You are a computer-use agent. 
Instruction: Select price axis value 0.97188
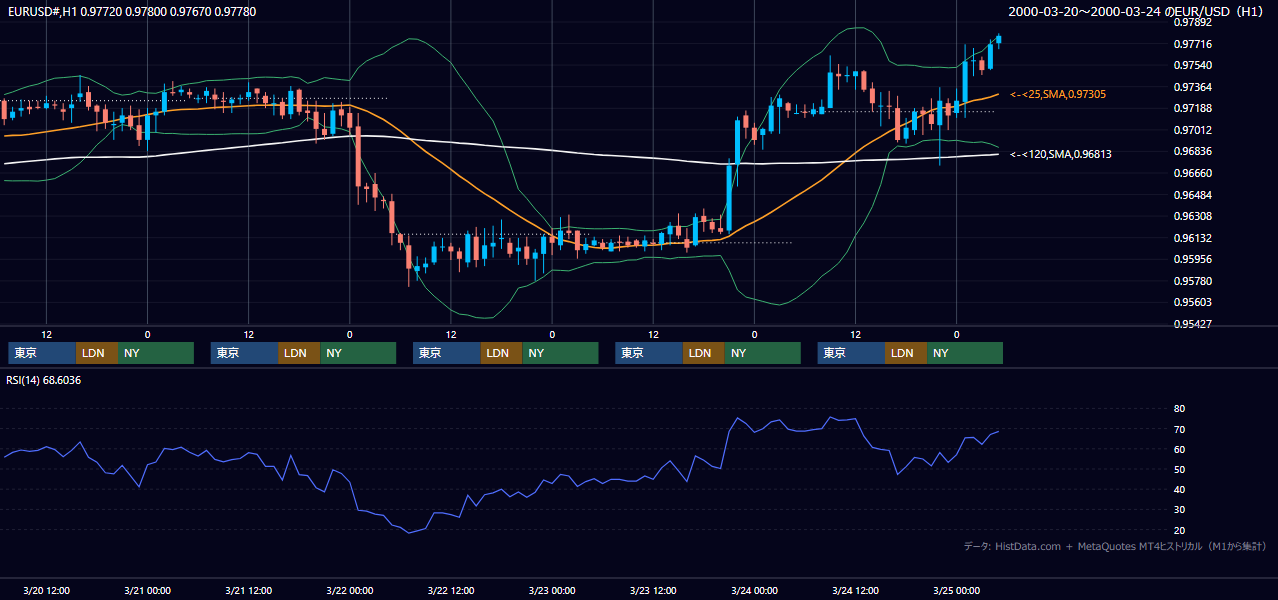[x=1192, y=109]
